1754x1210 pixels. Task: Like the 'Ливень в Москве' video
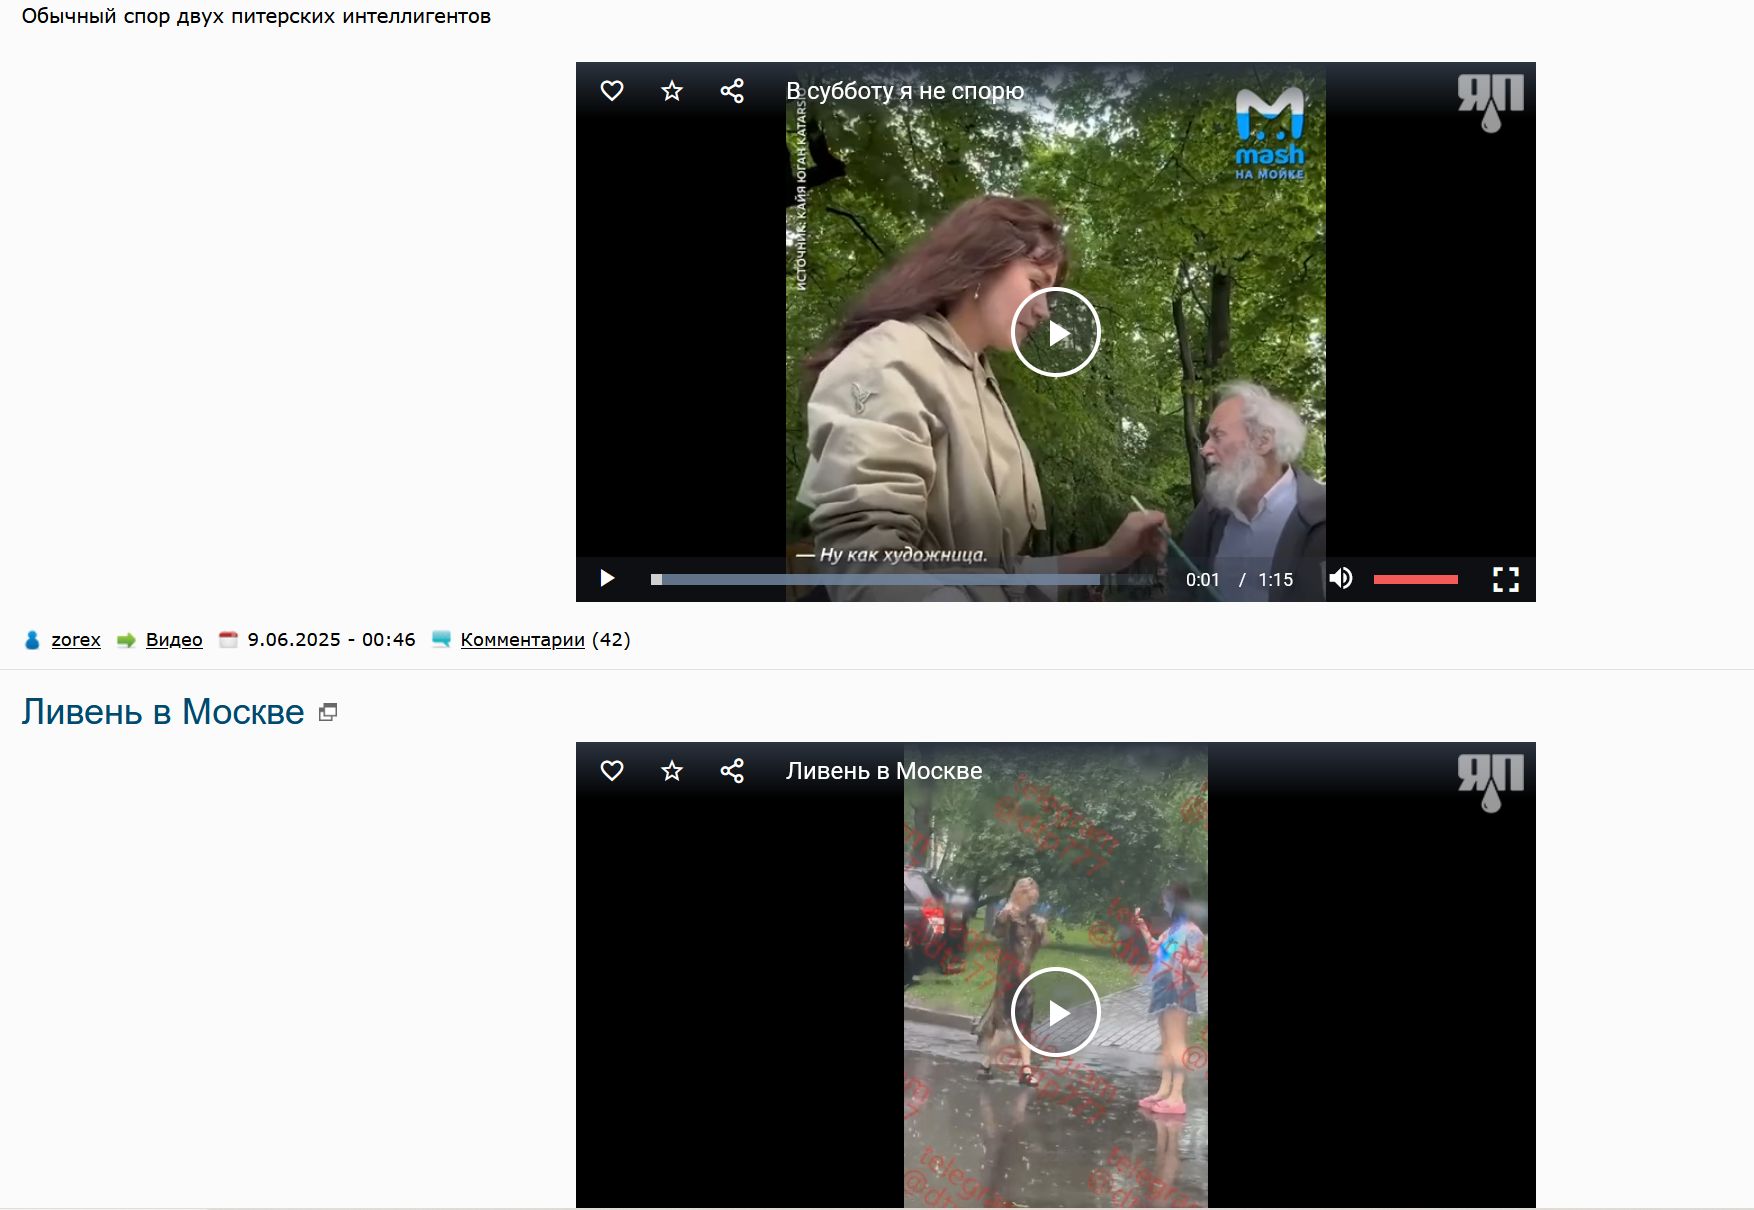612,771
